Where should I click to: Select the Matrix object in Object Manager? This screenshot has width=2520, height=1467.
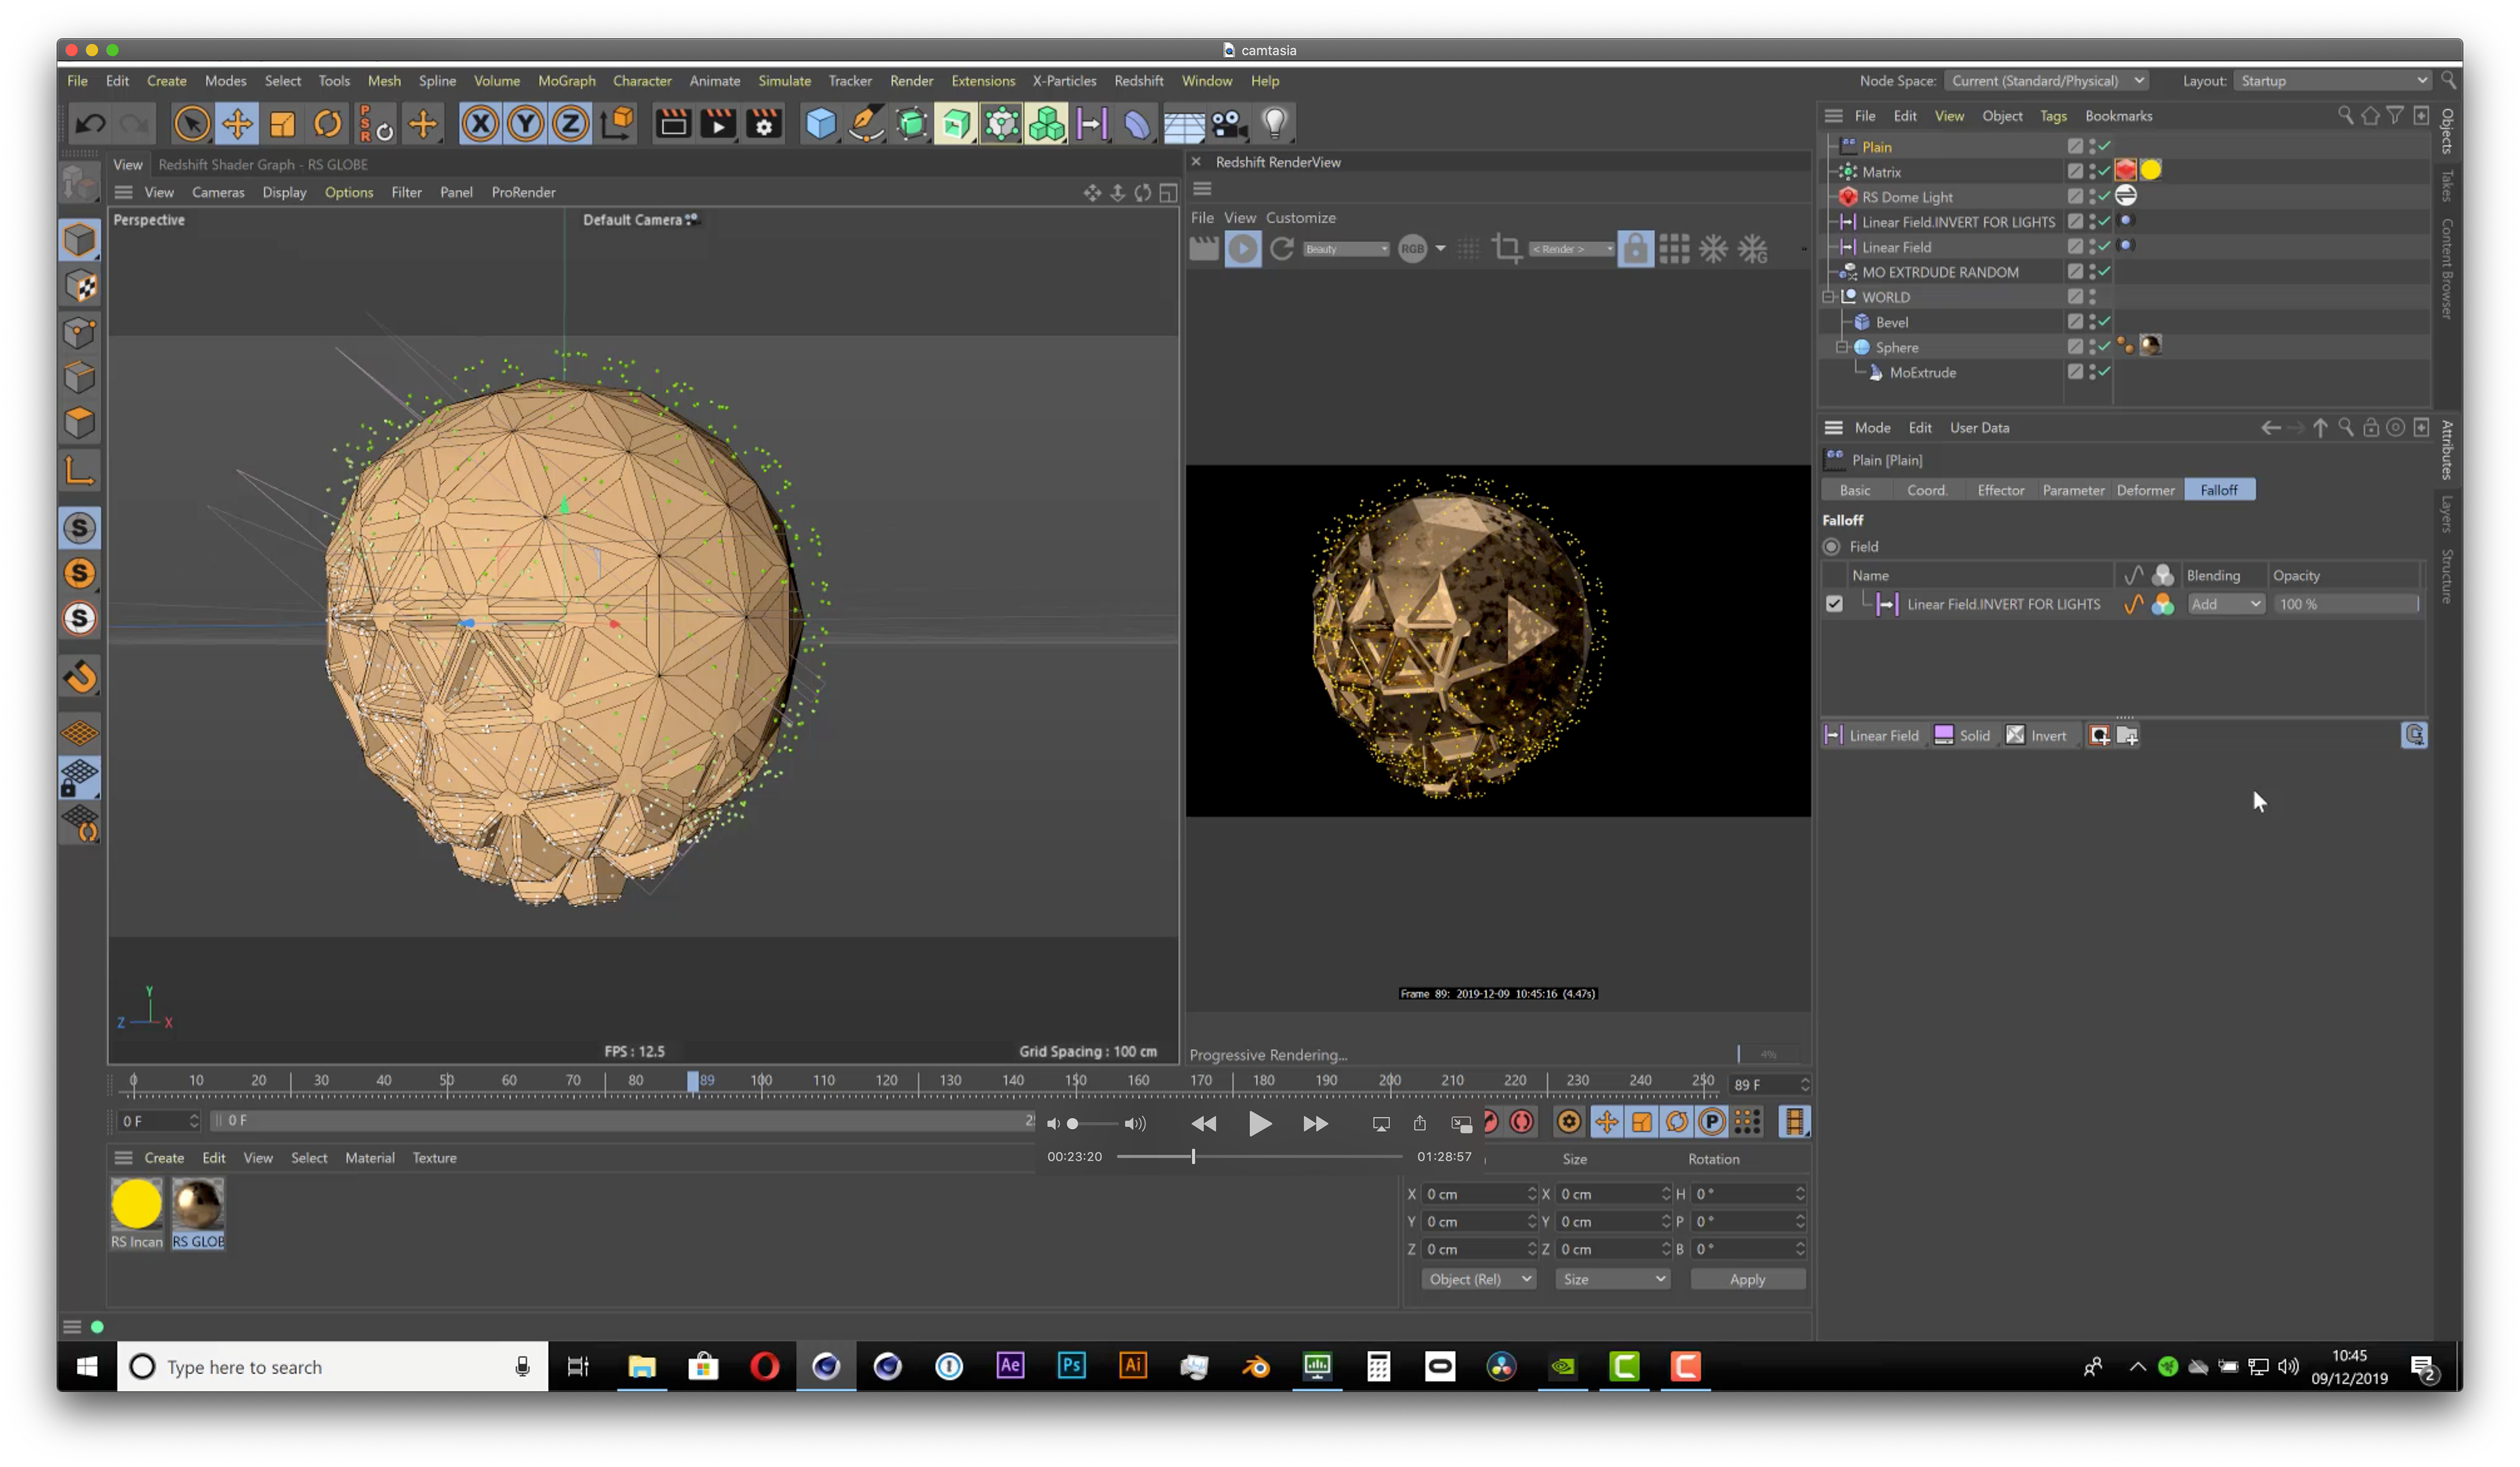coord(1881,172)
